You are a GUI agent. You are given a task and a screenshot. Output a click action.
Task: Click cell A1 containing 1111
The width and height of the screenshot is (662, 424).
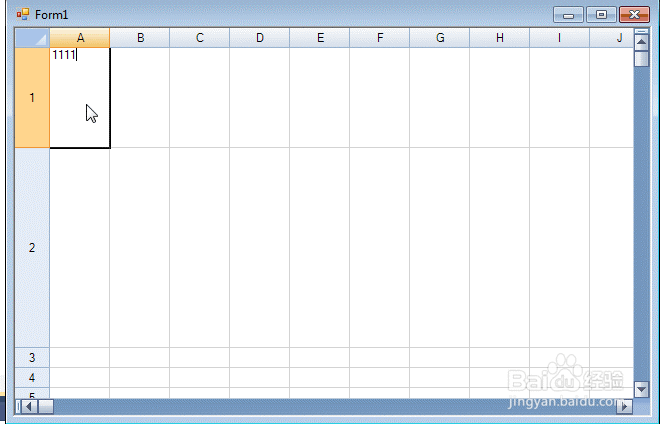point(80,98)
